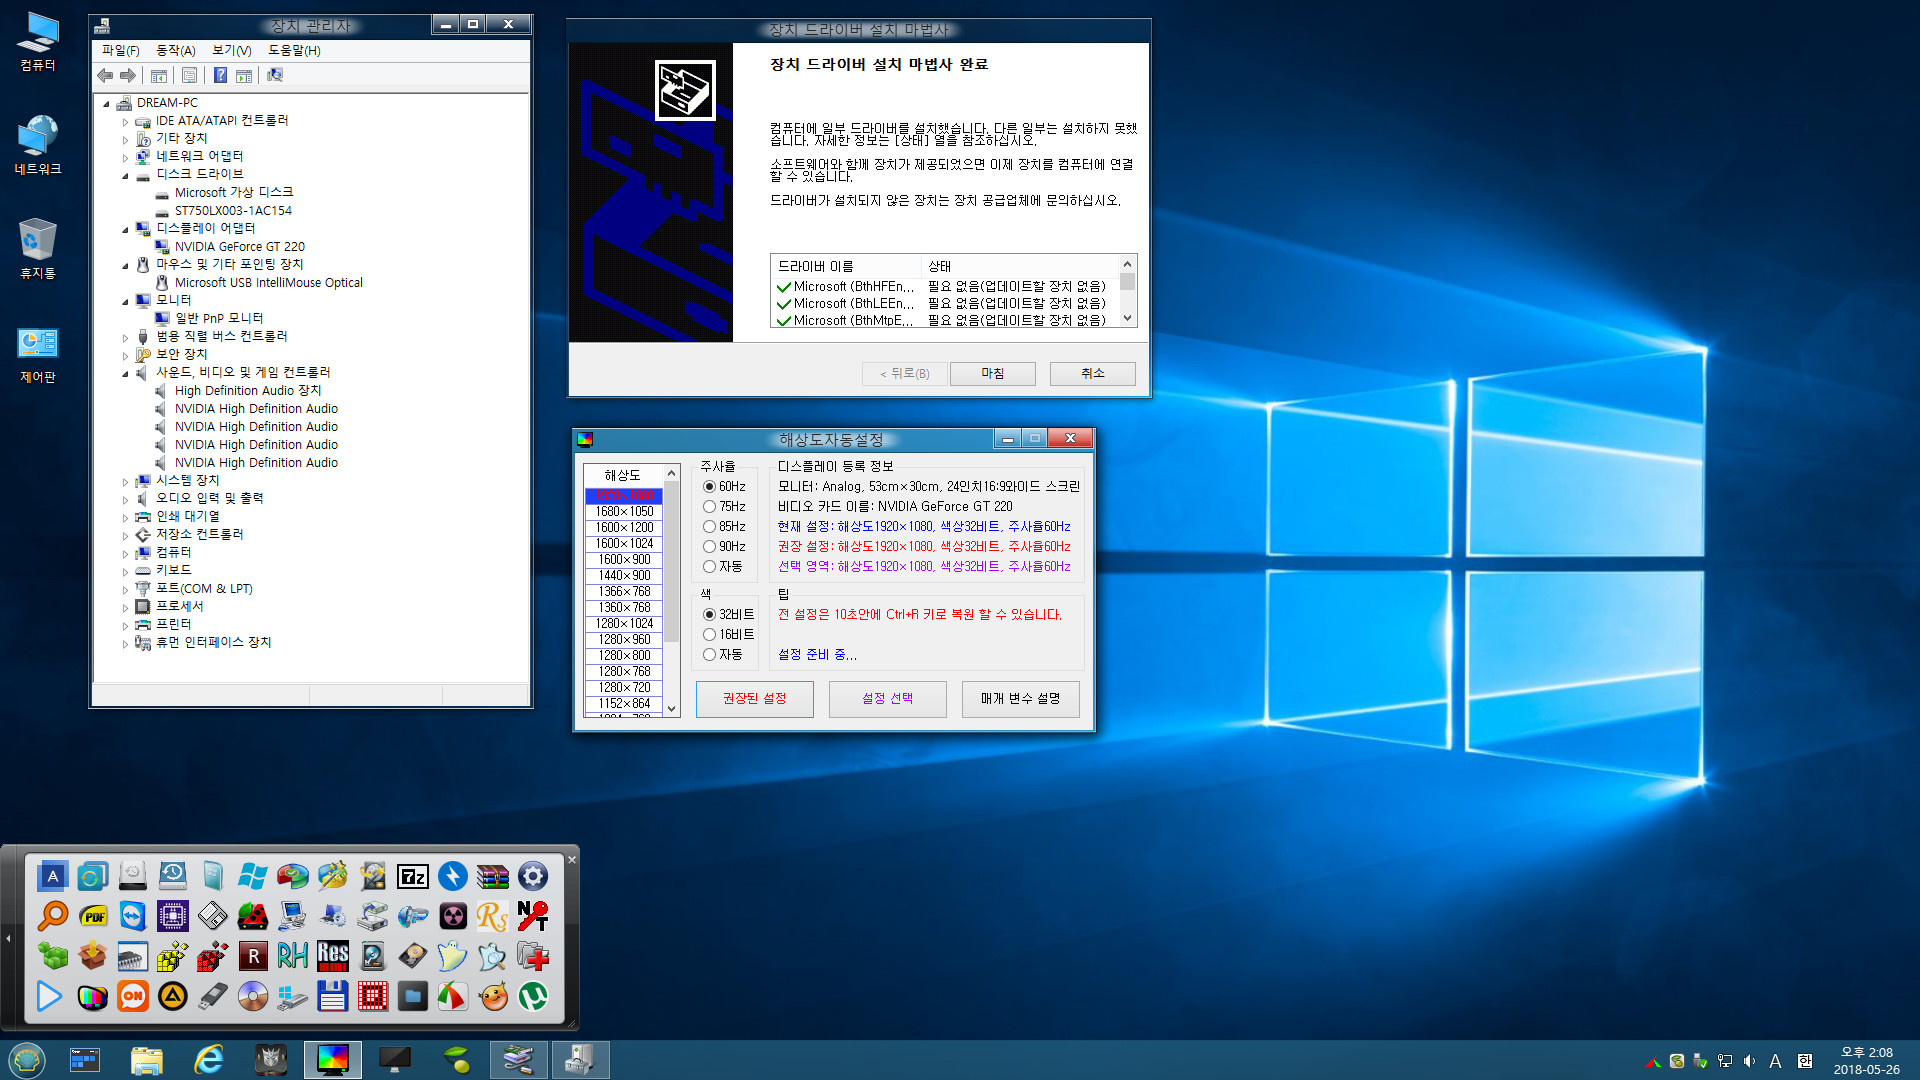Open the TeamViewer icon in launcher
1920x1080 pixels.
[132, 917]
